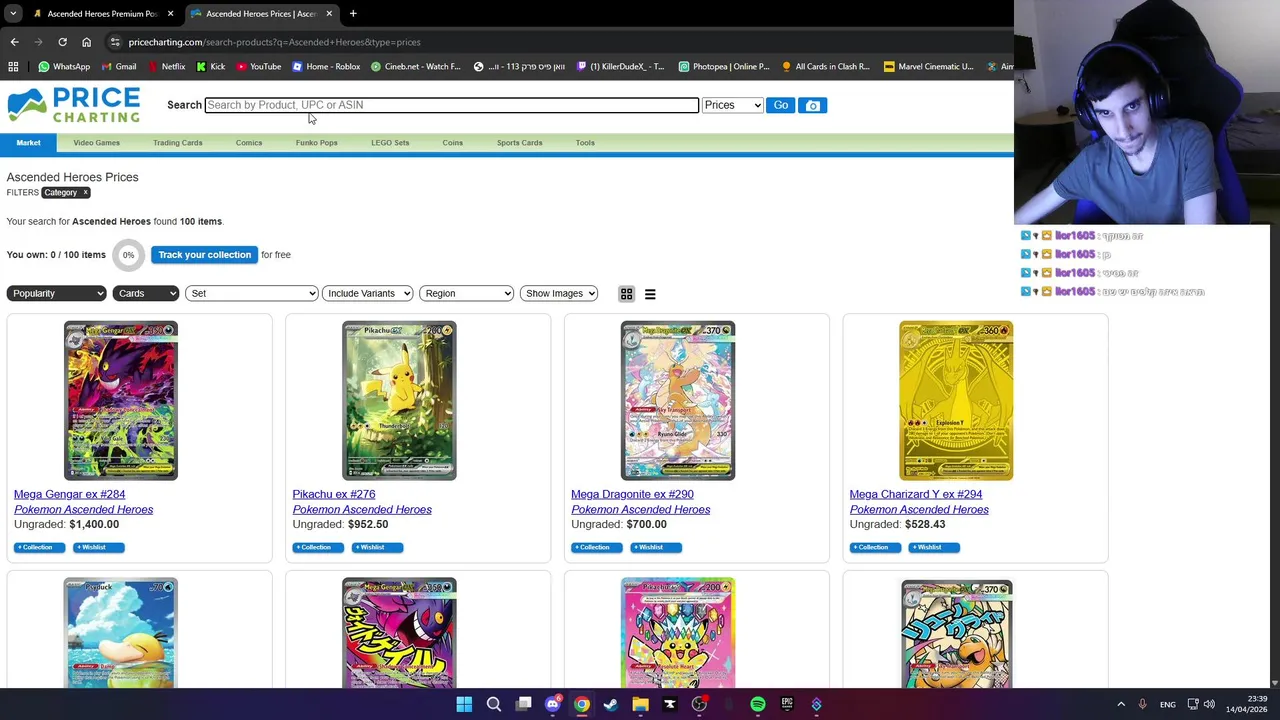Screen dimensions: 1280x720
Task: Open Discord from the taskbar
Action: click(552, 704)
